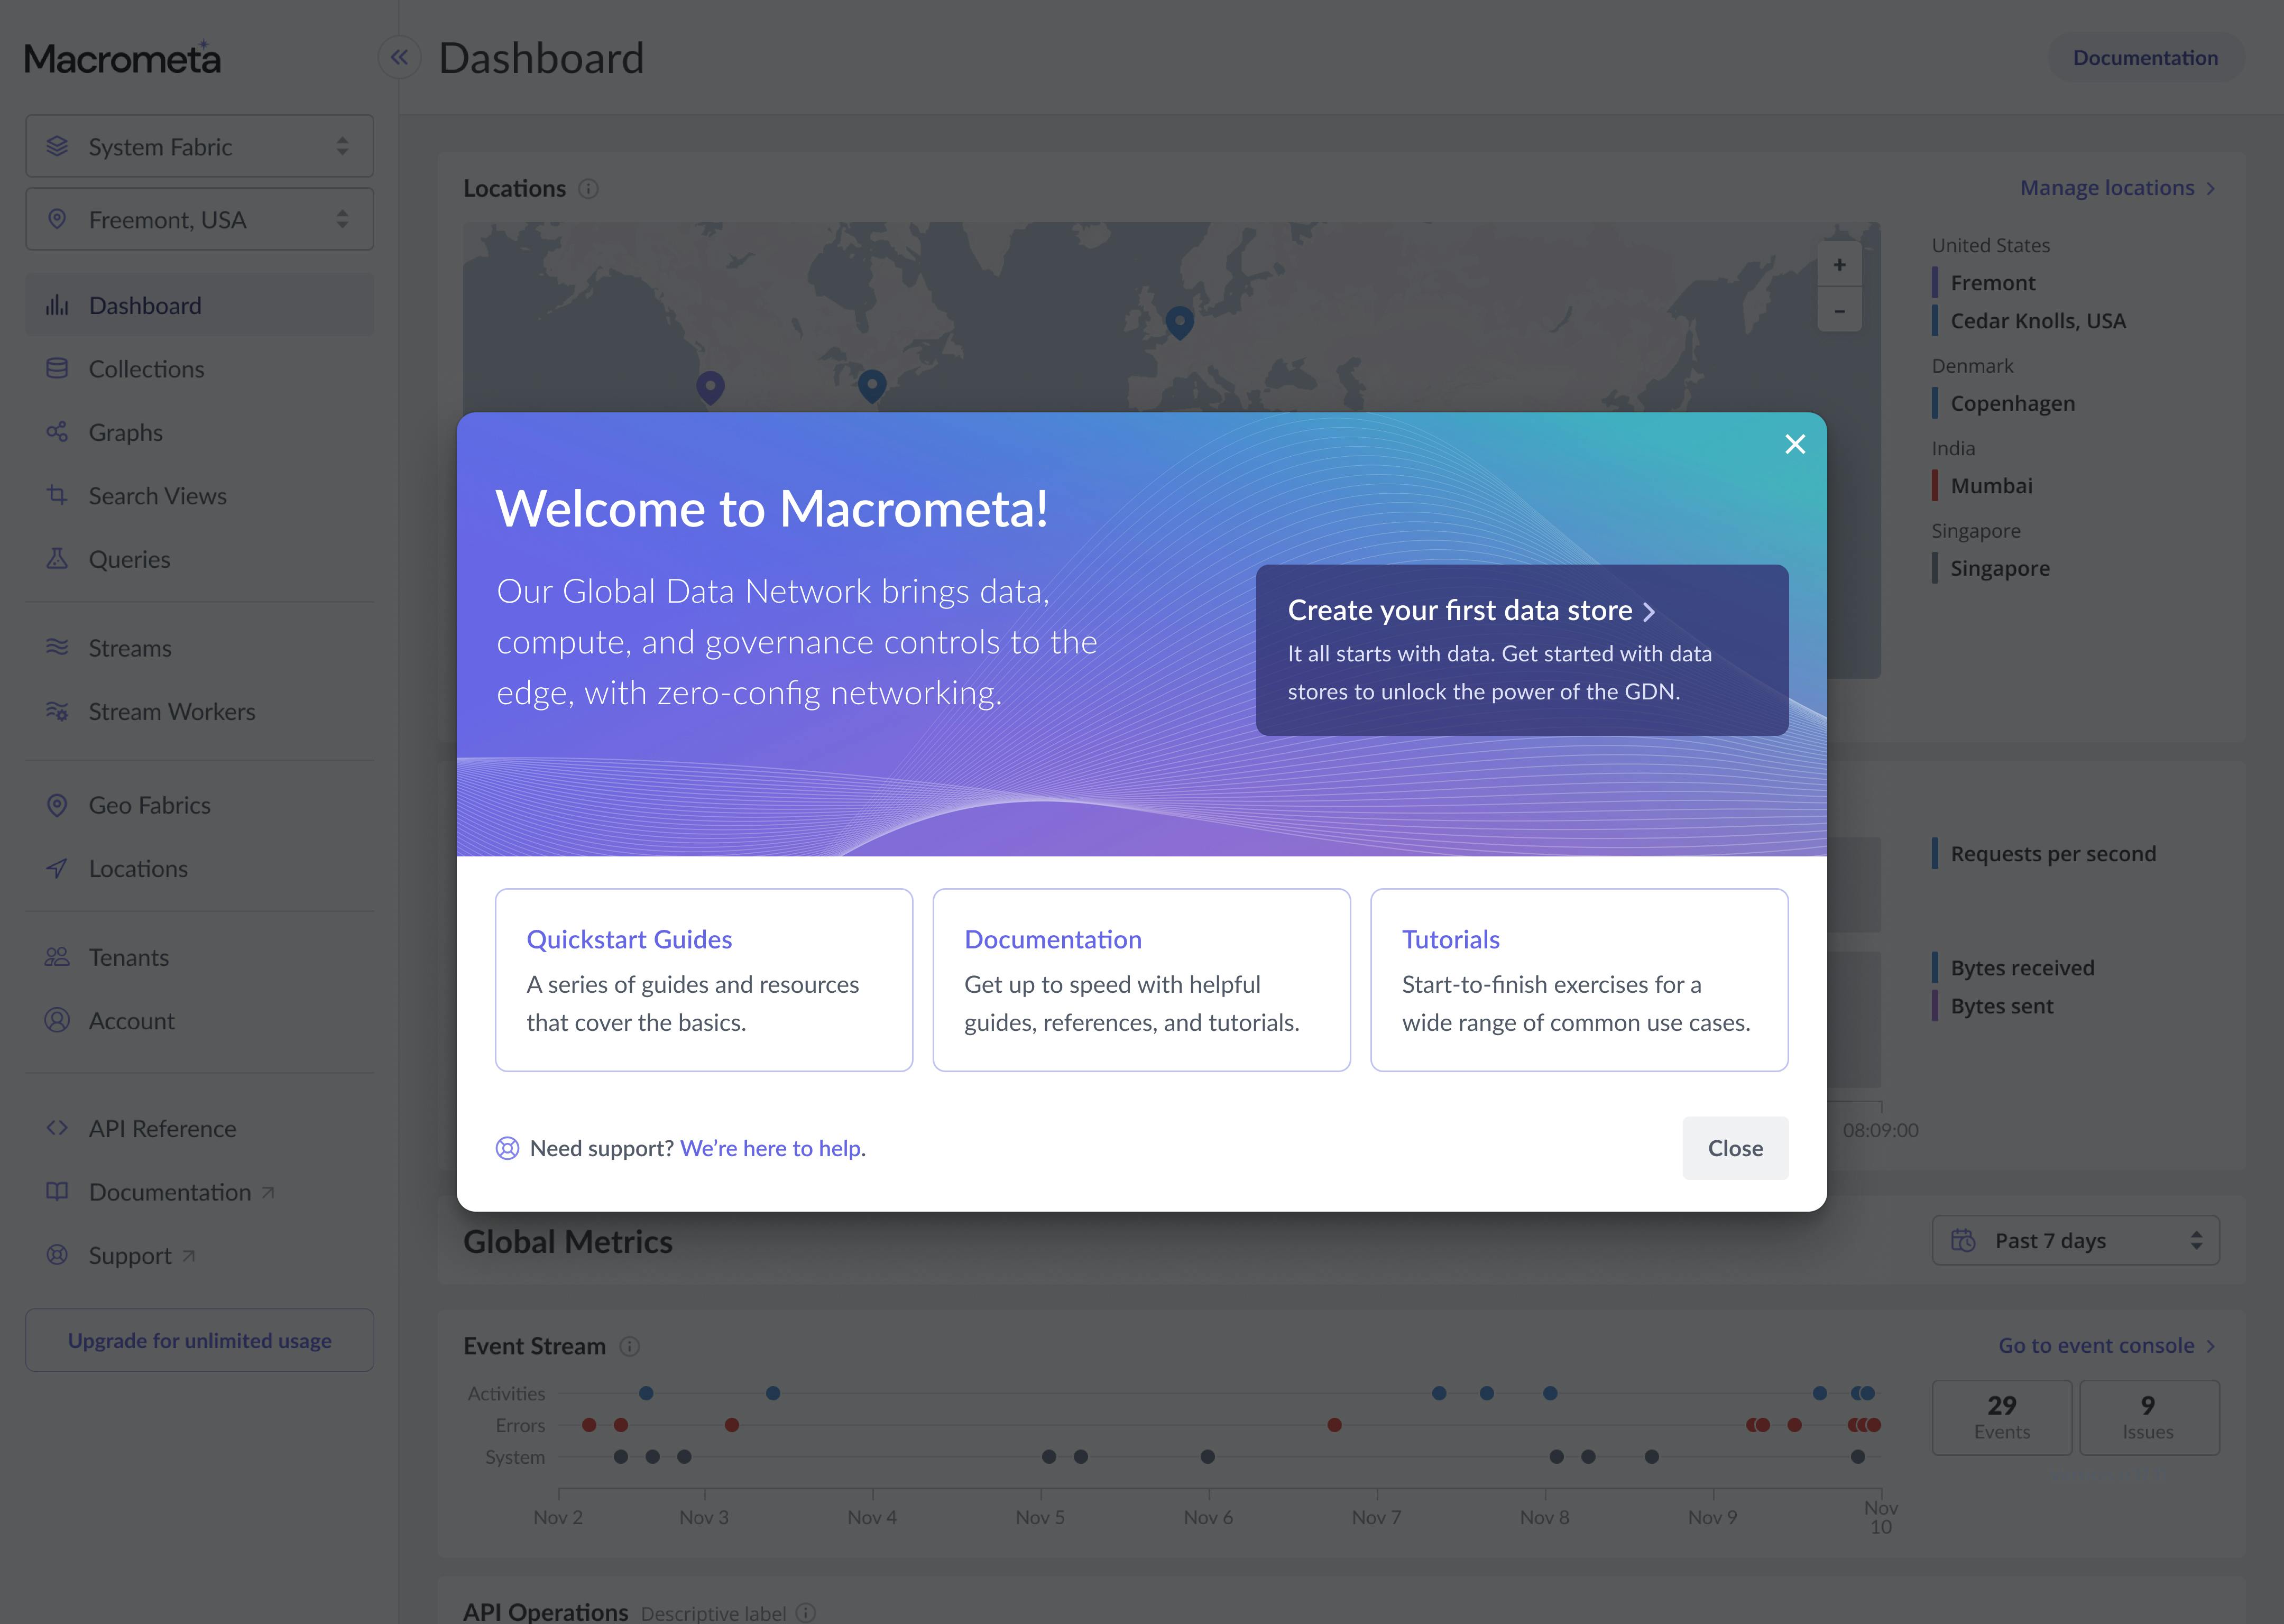Screen dimensions: 2284x1624
Task: Open the Quickstart Guides card
Action: (704, 980)
